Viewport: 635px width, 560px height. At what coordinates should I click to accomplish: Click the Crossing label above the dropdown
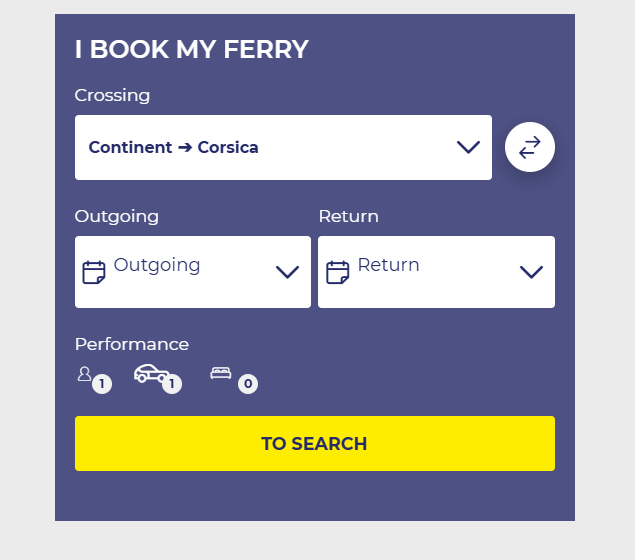112,95
